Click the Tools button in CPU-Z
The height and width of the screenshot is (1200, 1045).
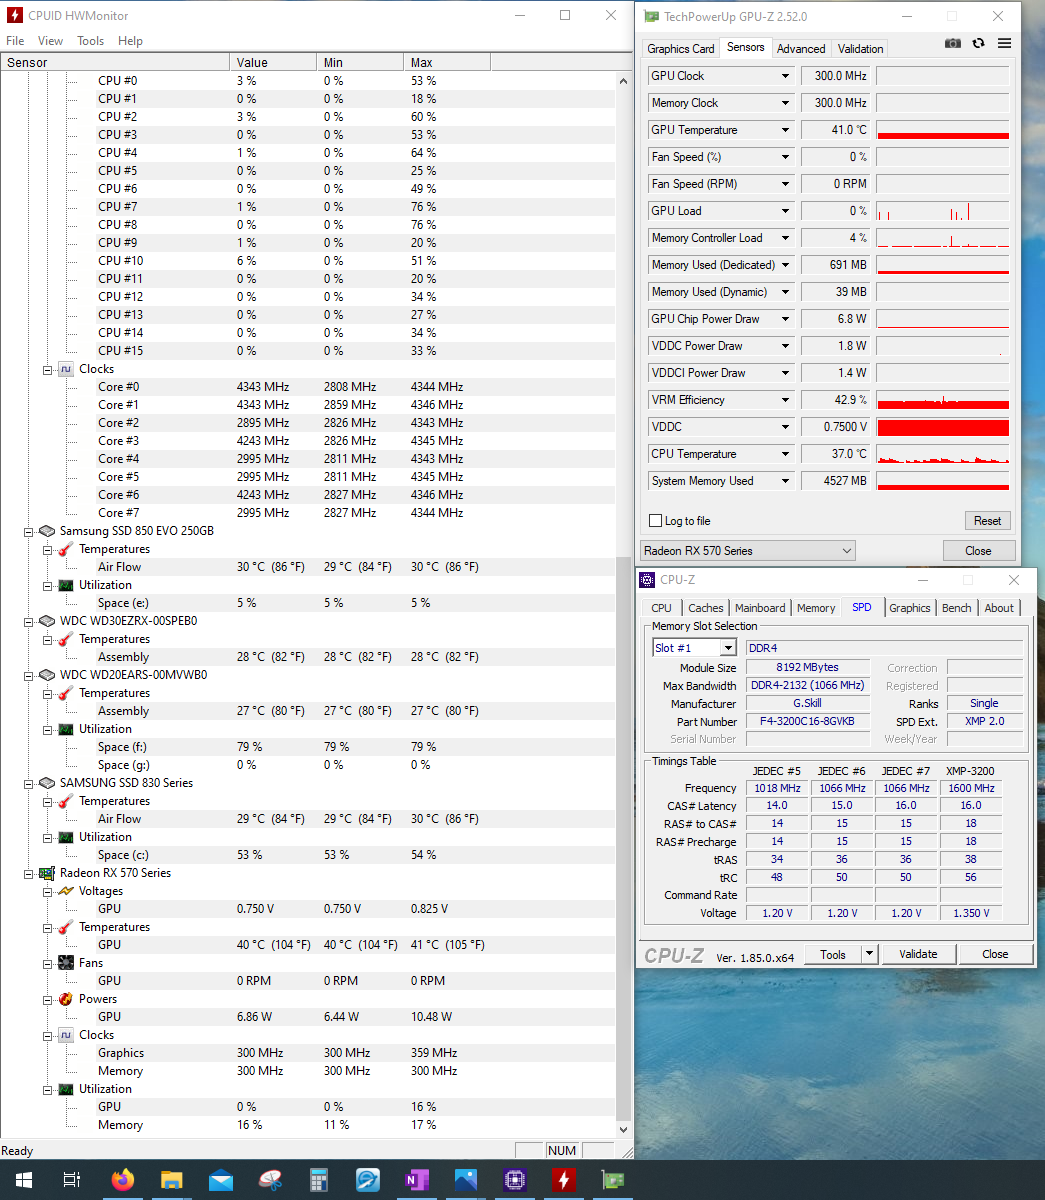pos(833,954)
